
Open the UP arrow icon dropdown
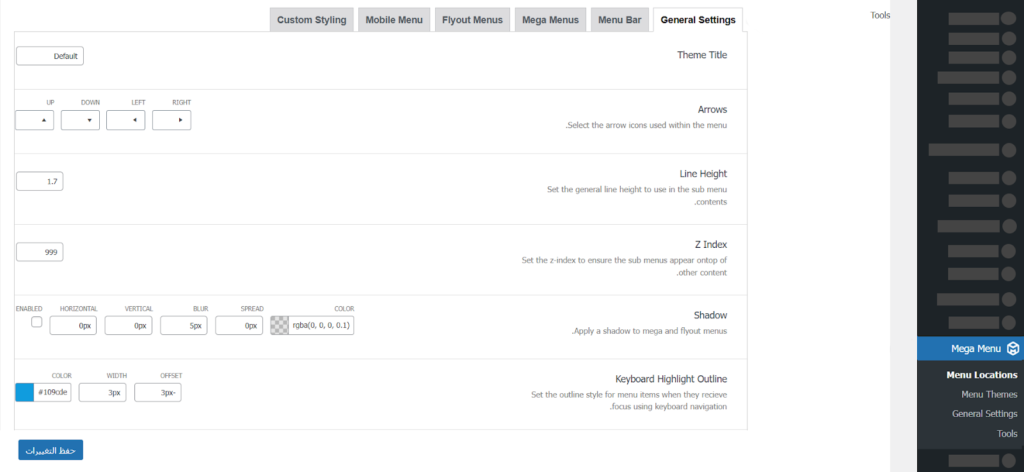coord(35,120)
